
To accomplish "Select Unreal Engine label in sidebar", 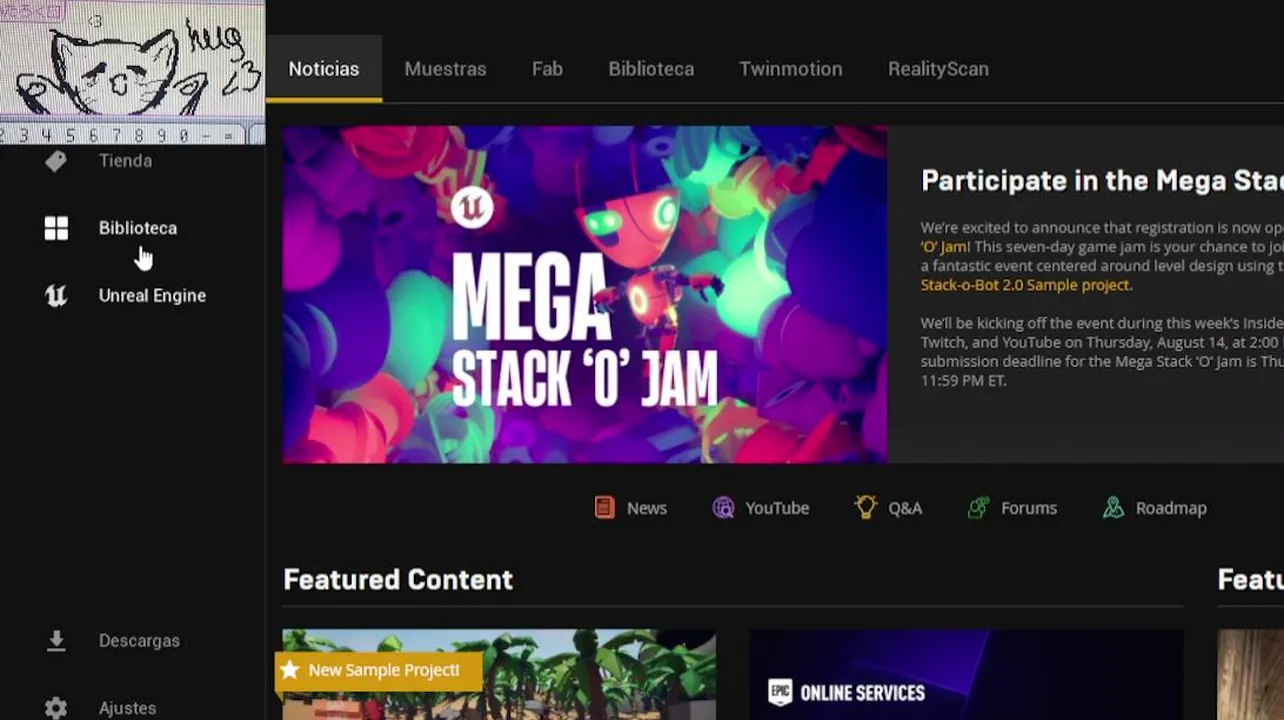I will coord(152,295).
